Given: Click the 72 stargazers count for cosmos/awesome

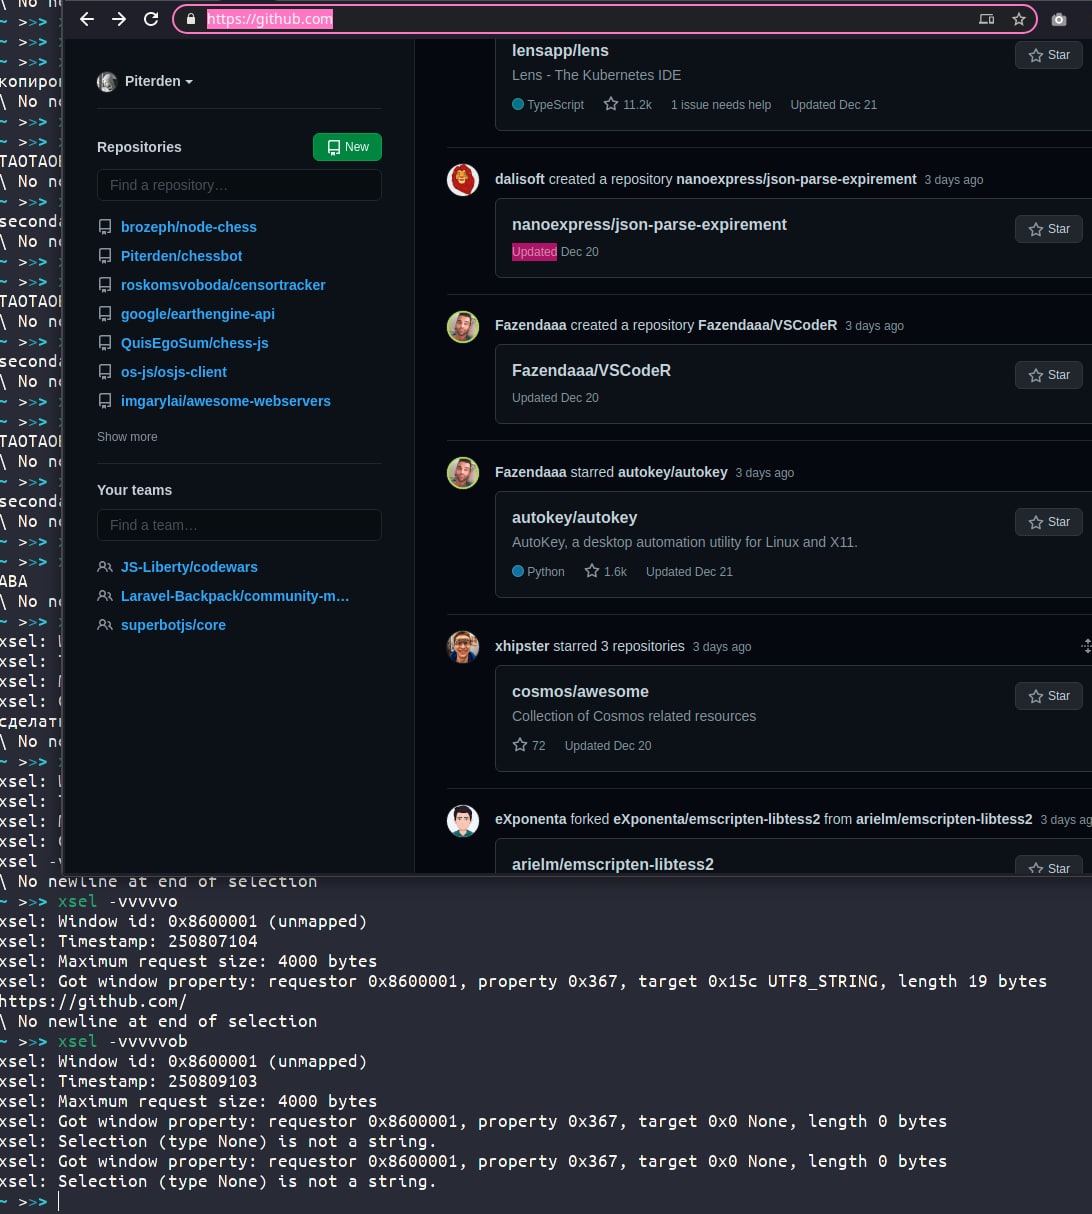Looking at the screenshot, I should (x=529, y=745).
